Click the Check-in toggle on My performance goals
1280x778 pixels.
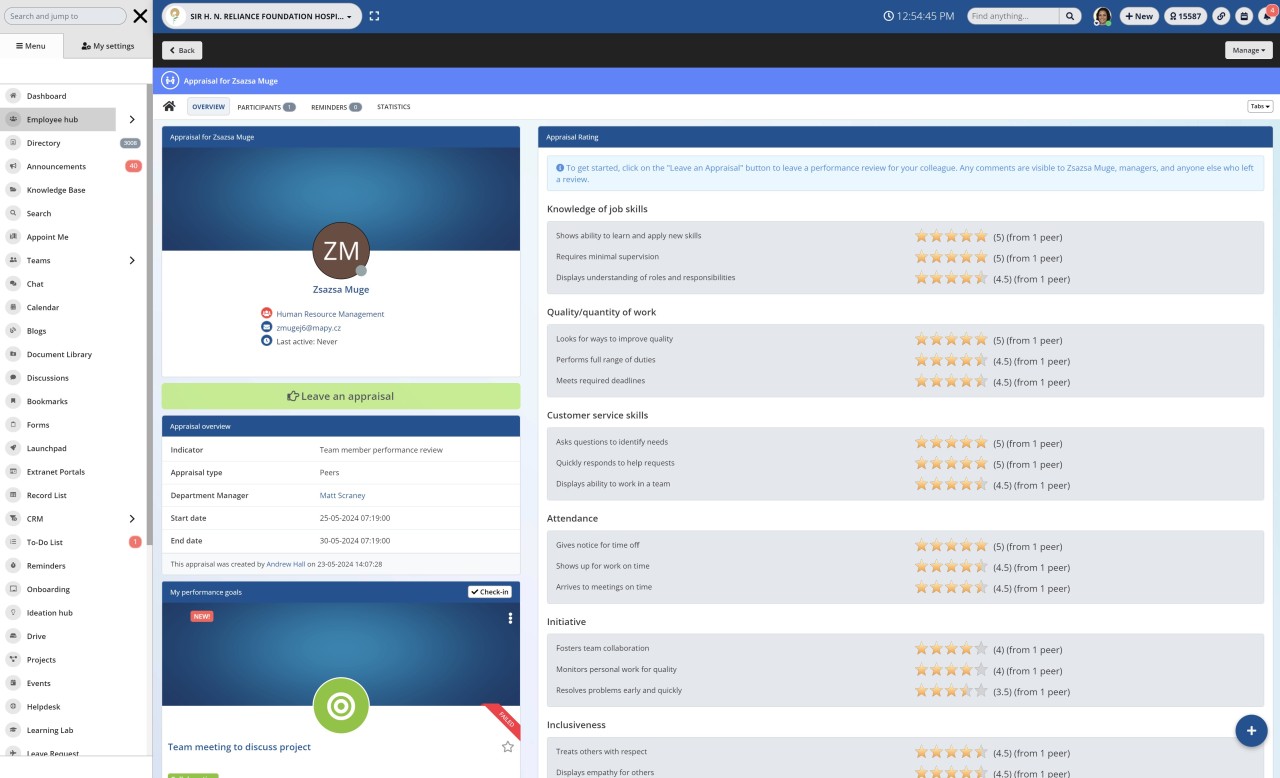pos(489,591)
